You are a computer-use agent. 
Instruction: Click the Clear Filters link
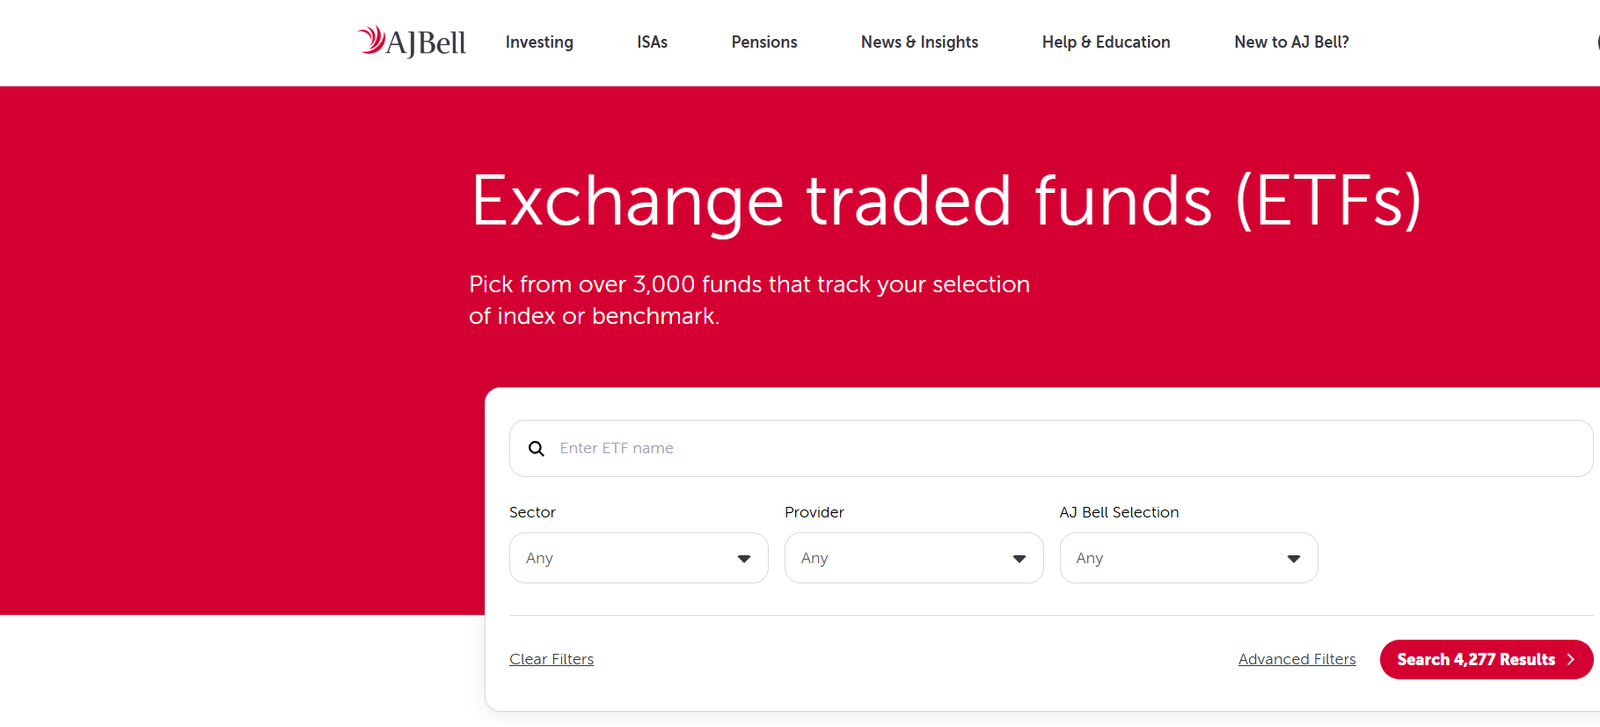[x=551, y=658]
